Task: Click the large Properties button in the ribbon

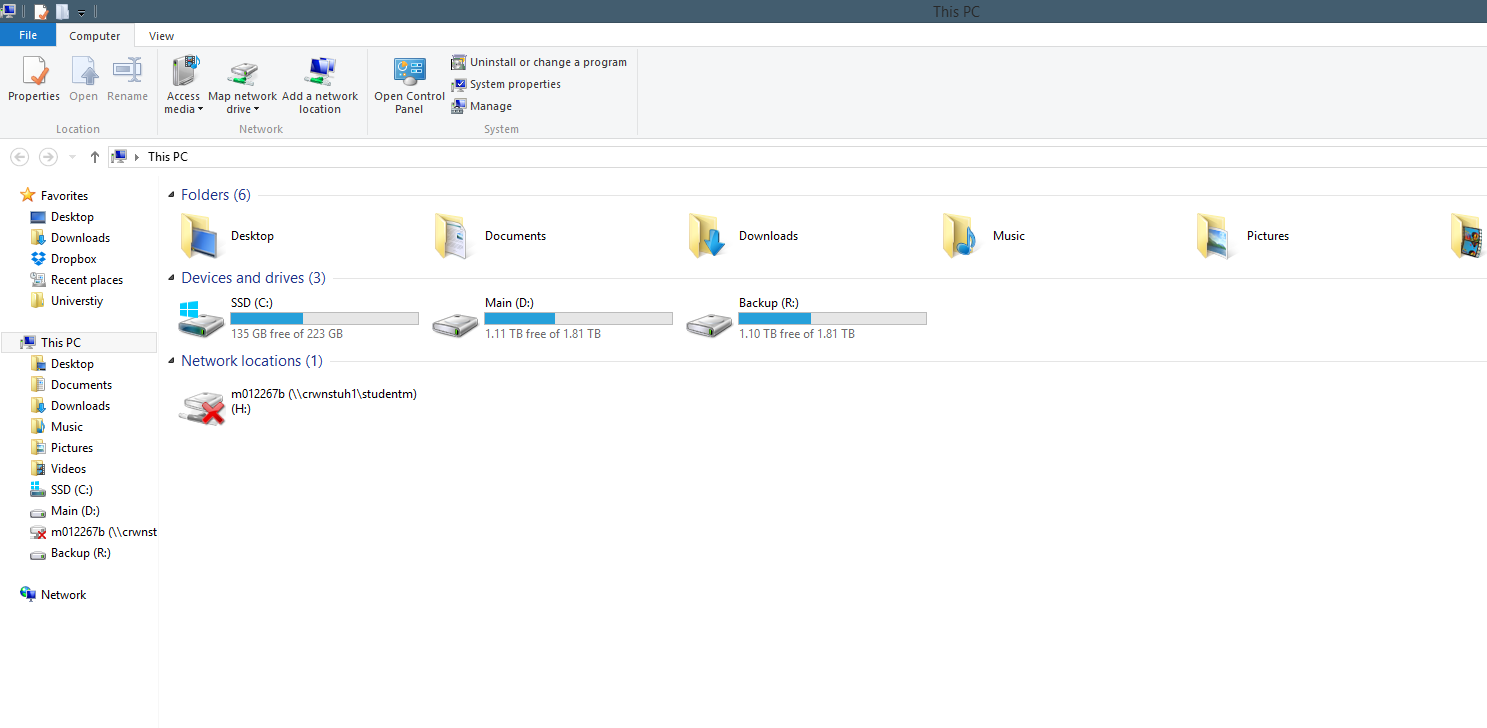Action: [34, 79]
